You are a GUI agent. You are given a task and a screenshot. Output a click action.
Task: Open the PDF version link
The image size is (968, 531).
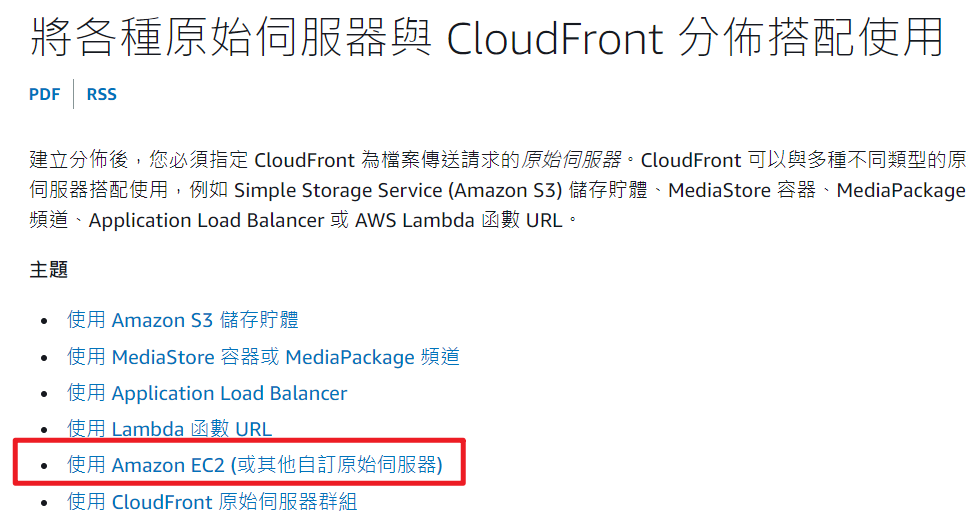44,94
